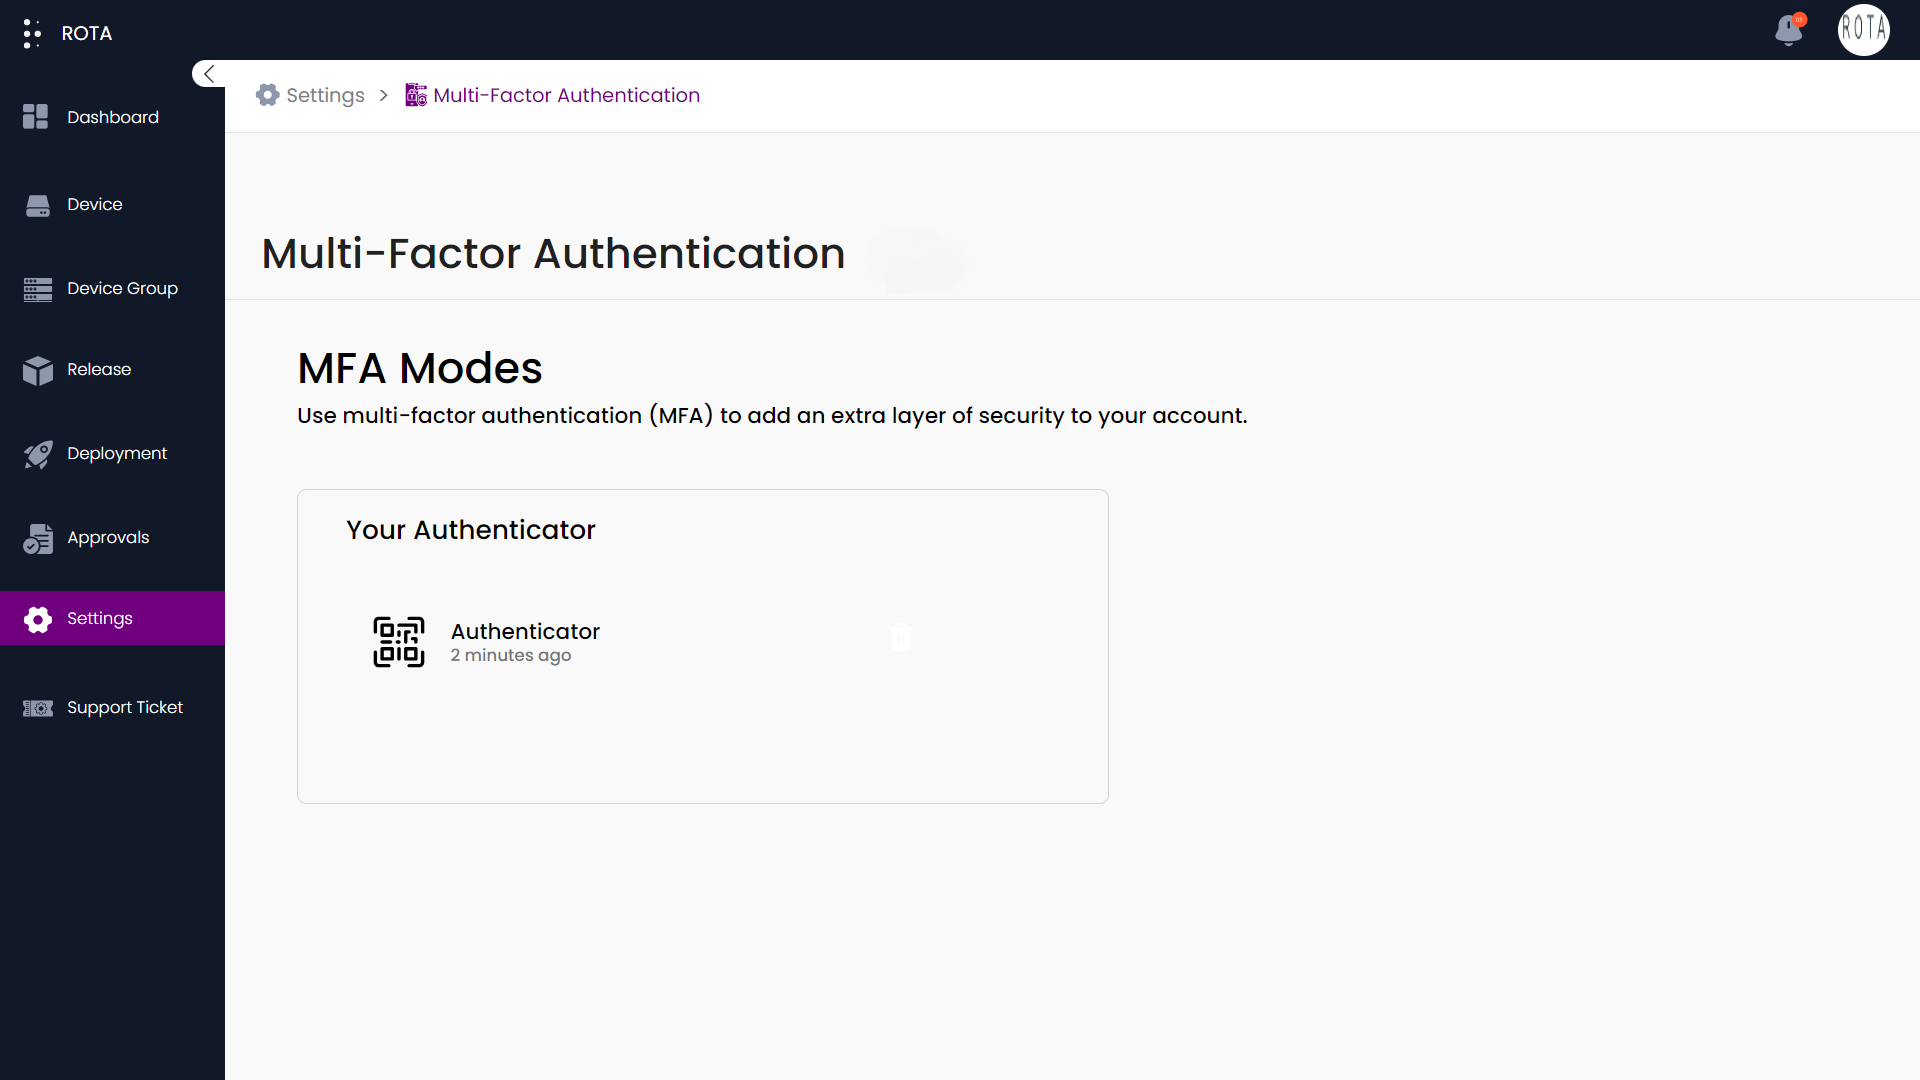Open the Dashboard page from sidebar
This screenshot has height=1080, width=1920.
coord(112,117)
